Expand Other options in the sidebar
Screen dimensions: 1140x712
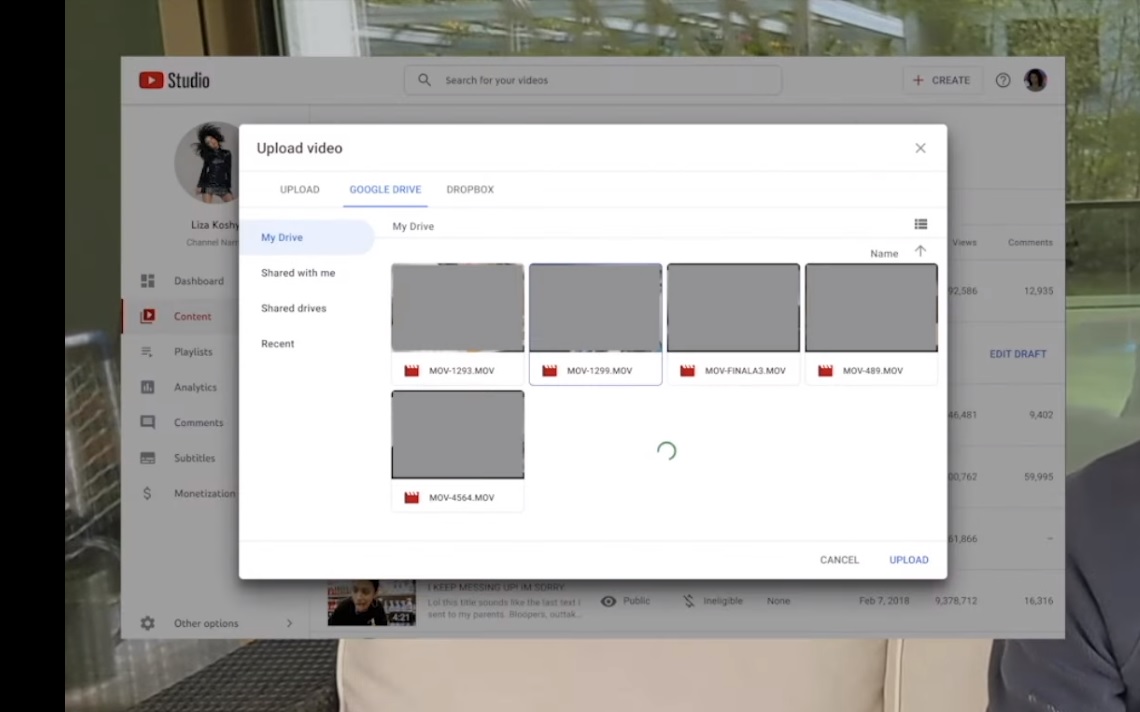pos(206,623)
